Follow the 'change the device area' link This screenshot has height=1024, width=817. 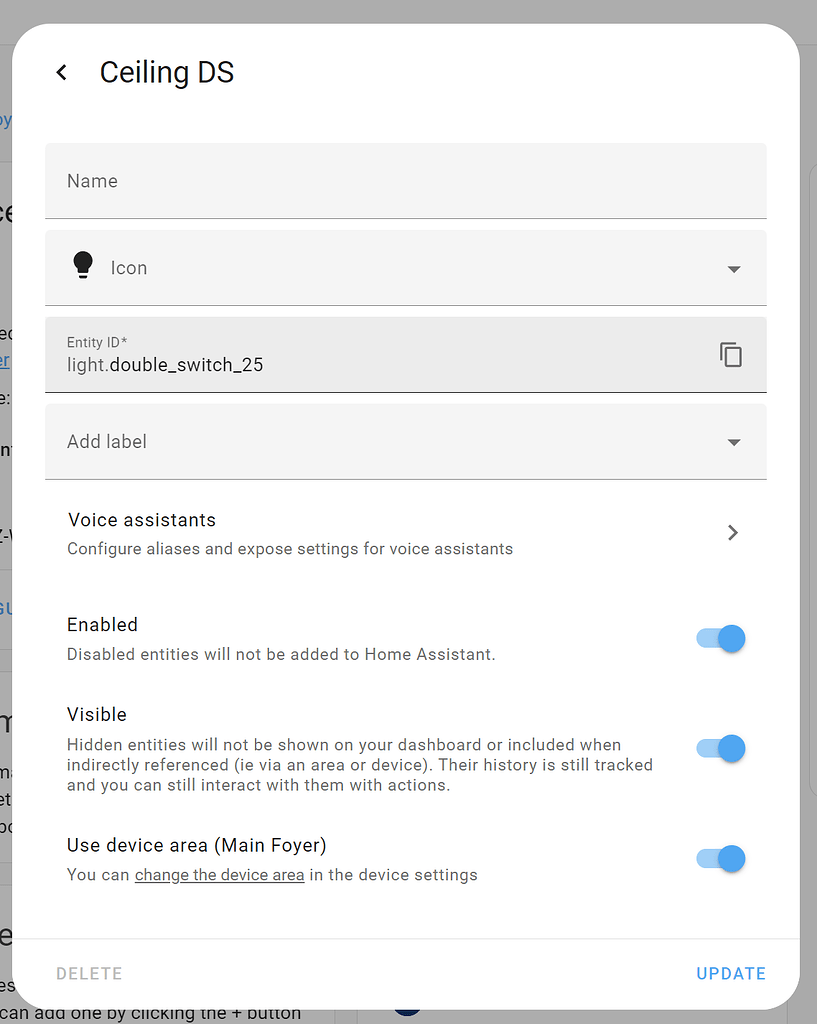219,875
